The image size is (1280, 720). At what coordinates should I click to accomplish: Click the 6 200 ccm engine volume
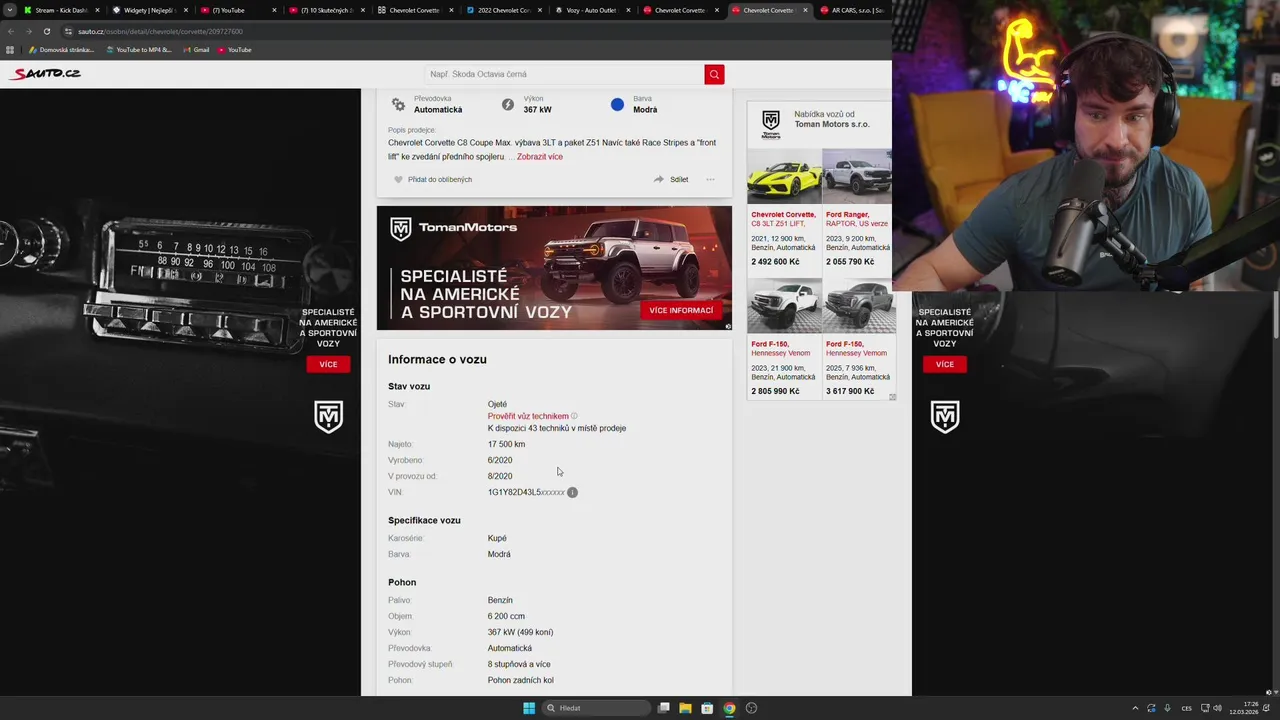coord(506,616)
